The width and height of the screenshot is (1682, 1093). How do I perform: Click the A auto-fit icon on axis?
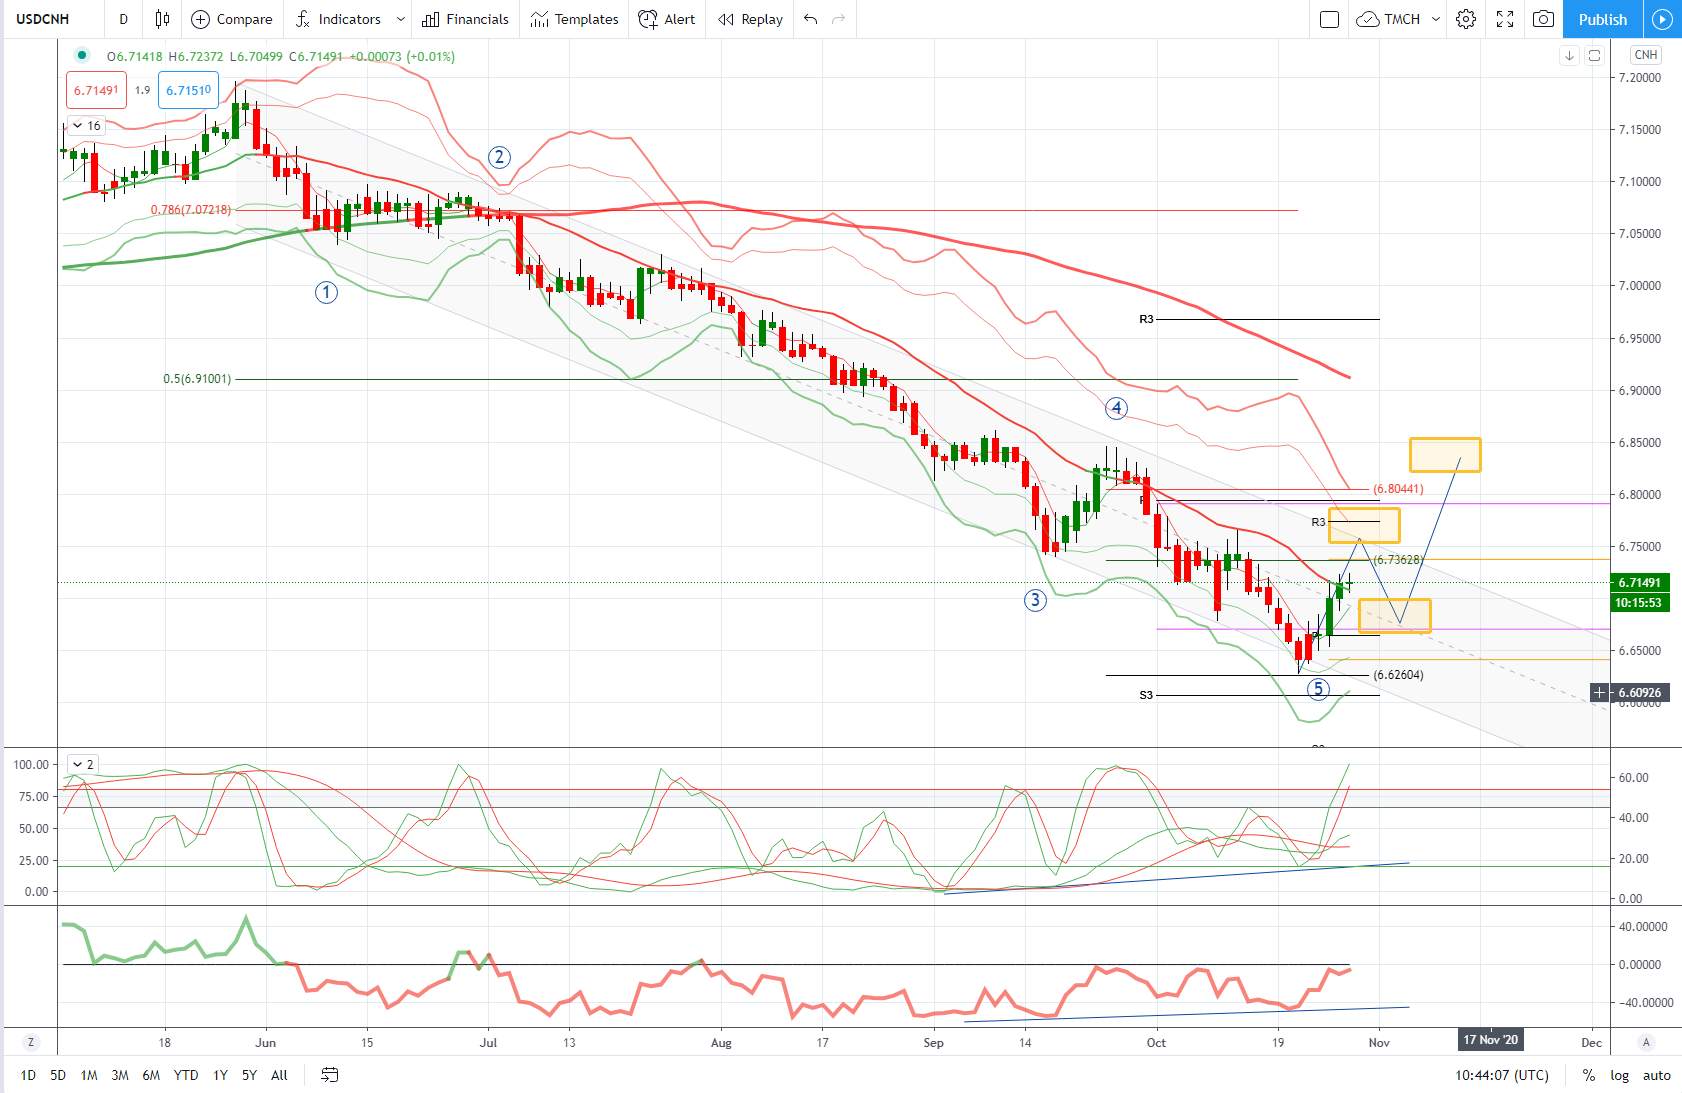coord(1646,1042)
